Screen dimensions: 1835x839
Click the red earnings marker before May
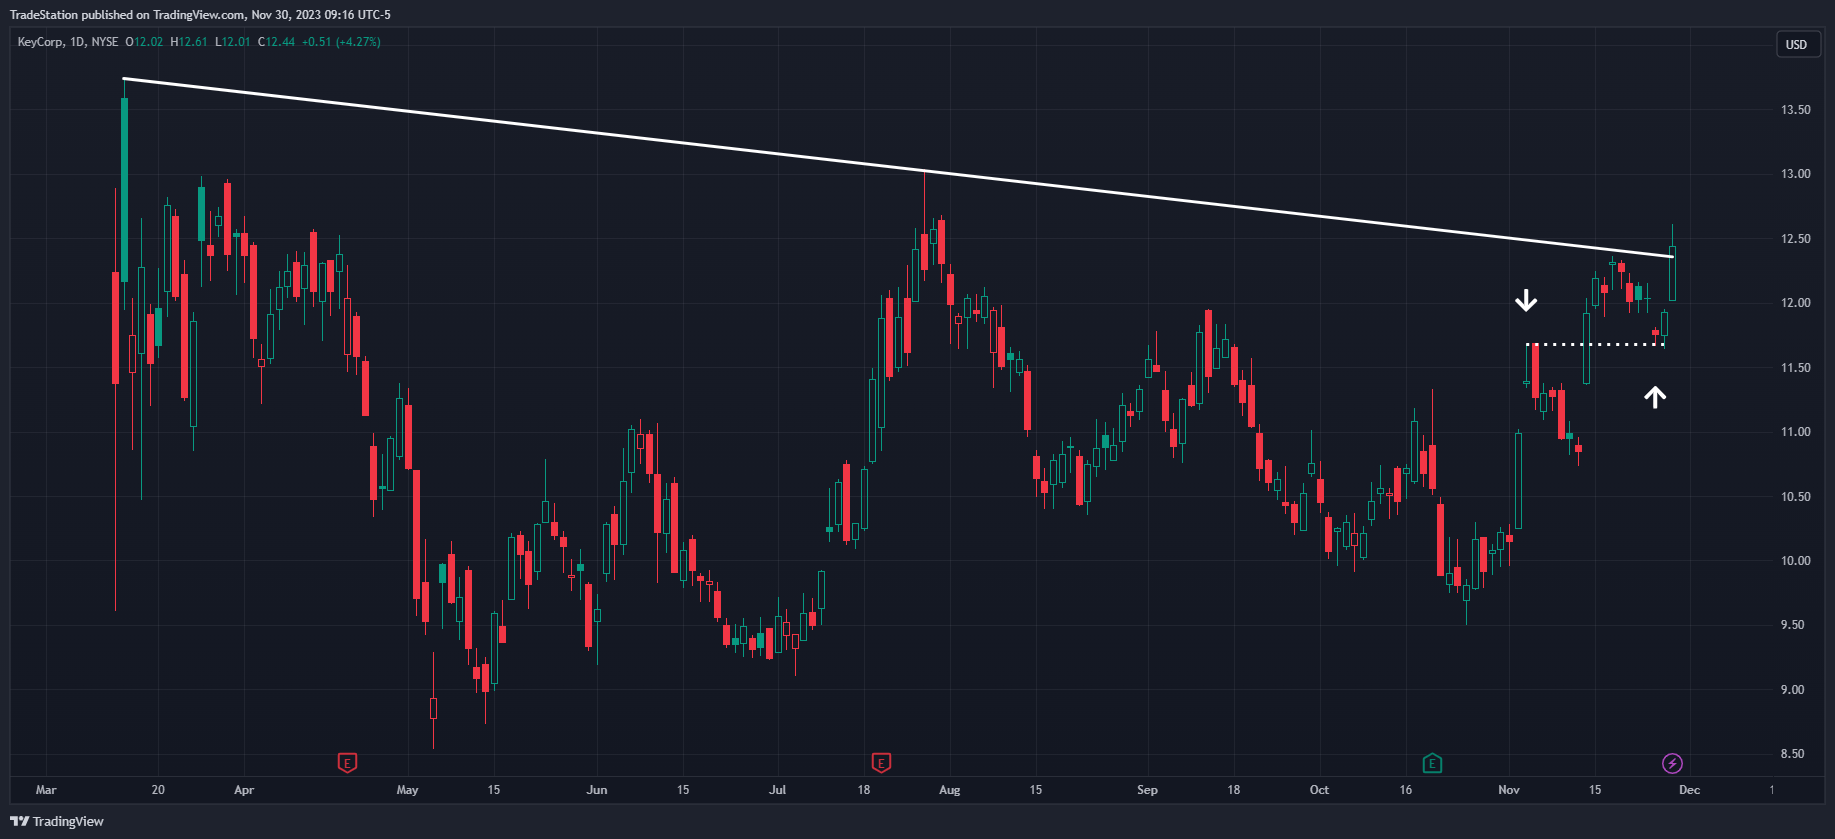[x=347, y=764]
